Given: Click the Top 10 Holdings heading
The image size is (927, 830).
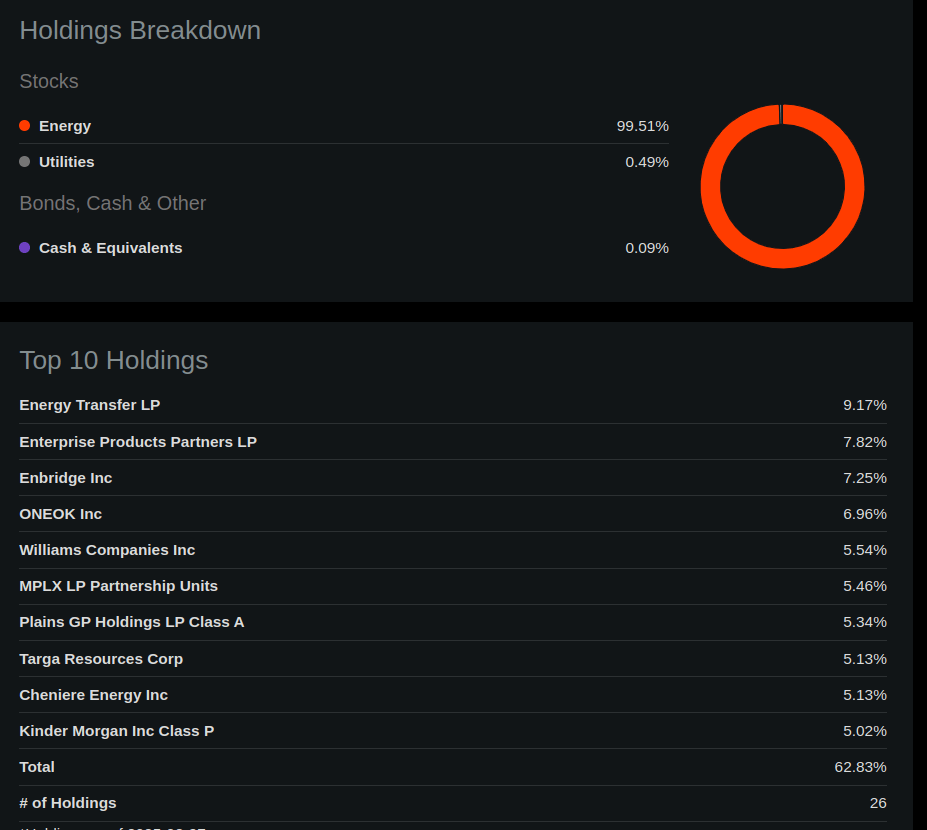Looking at the screenshot, I should [114, 360].
